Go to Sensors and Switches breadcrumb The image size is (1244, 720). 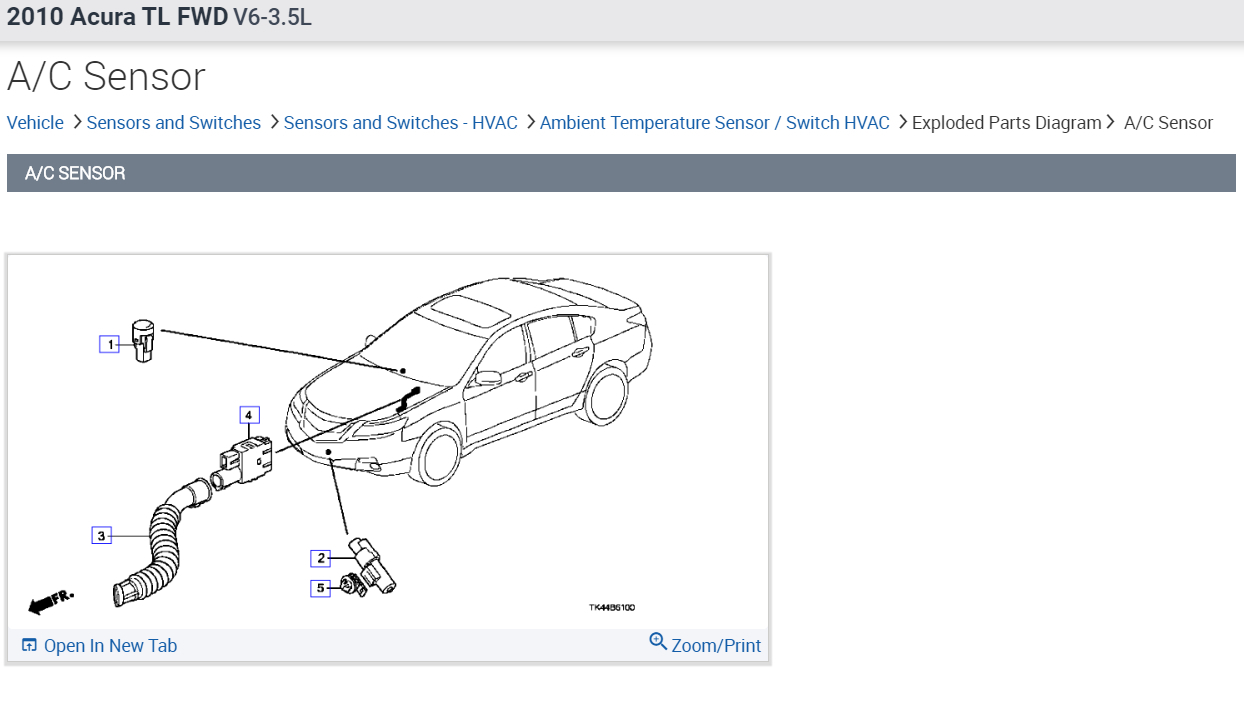(x=173, y=123)
